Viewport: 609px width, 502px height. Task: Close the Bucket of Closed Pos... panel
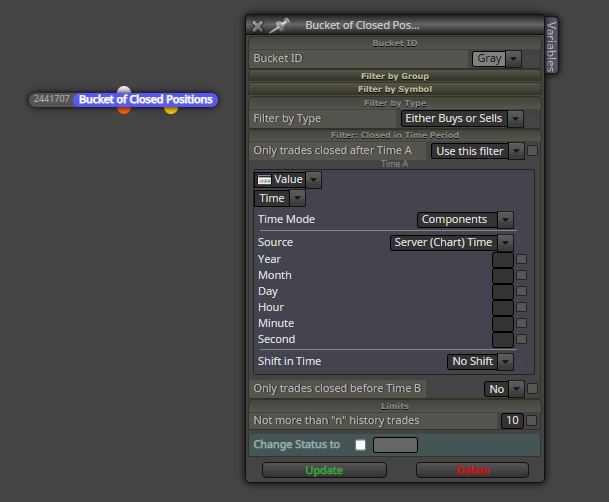coord(258,26)
